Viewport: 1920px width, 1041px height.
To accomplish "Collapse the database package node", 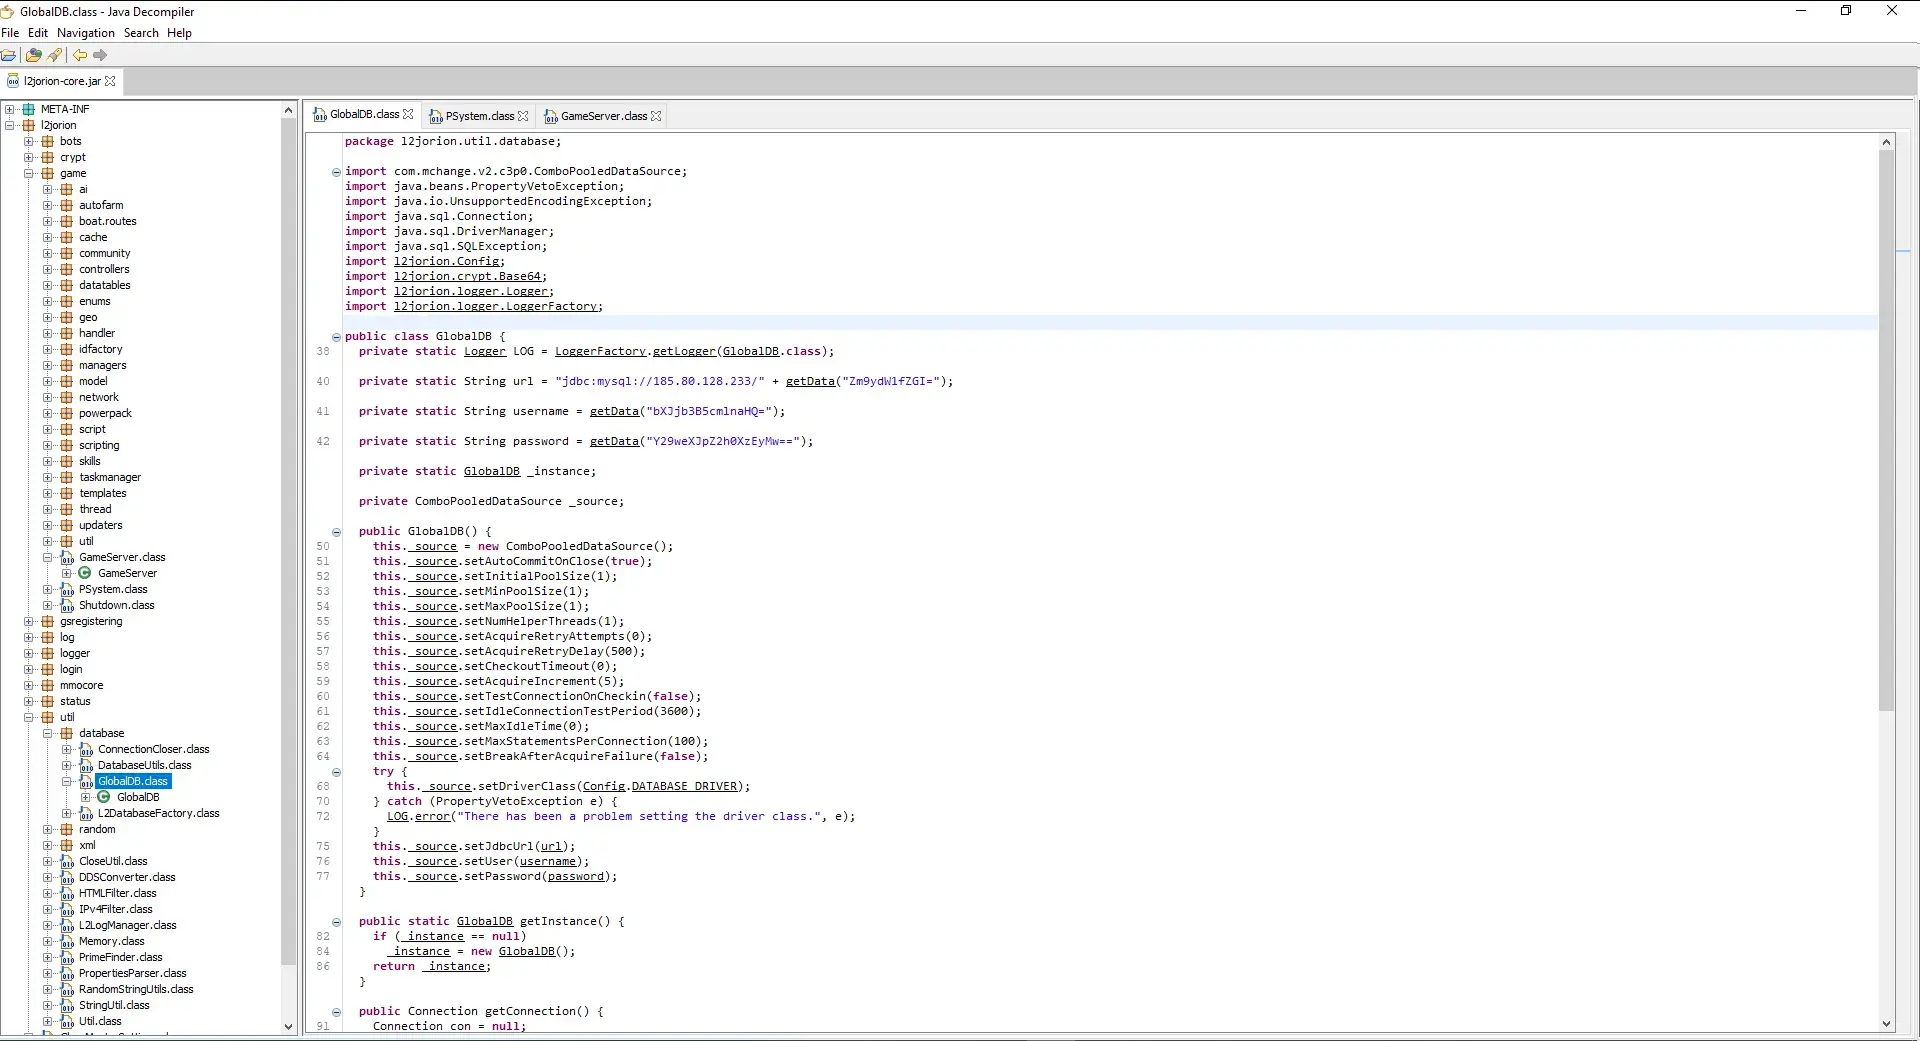I will click(48, 733).
